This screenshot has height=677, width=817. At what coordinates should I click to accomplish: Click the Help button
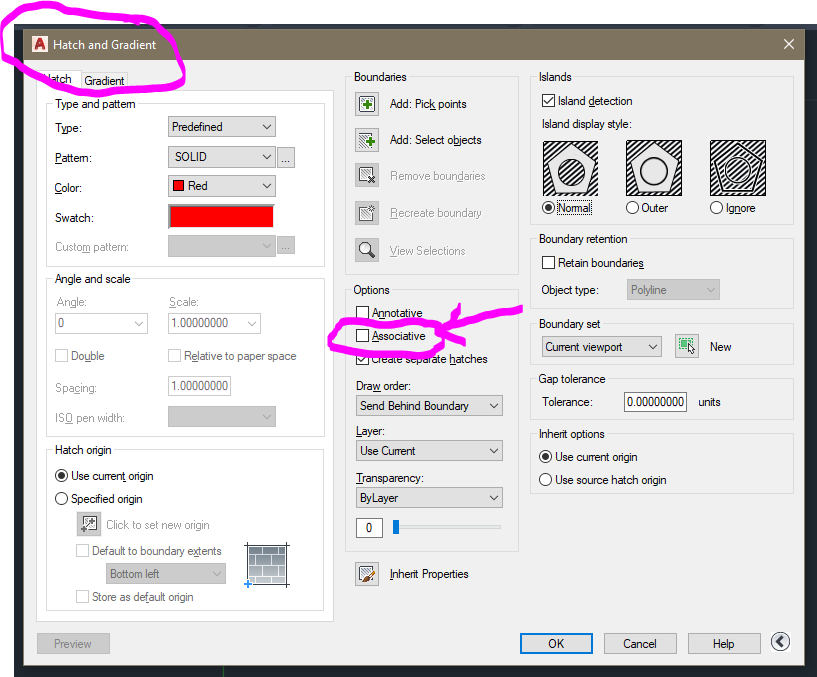723,643
